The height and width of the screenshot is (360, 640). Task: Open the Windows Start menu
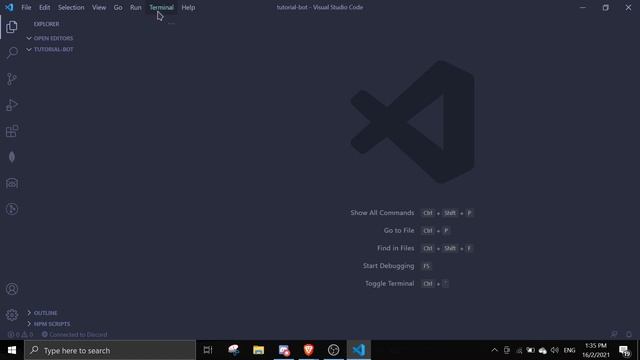click(x=12, y=350)
